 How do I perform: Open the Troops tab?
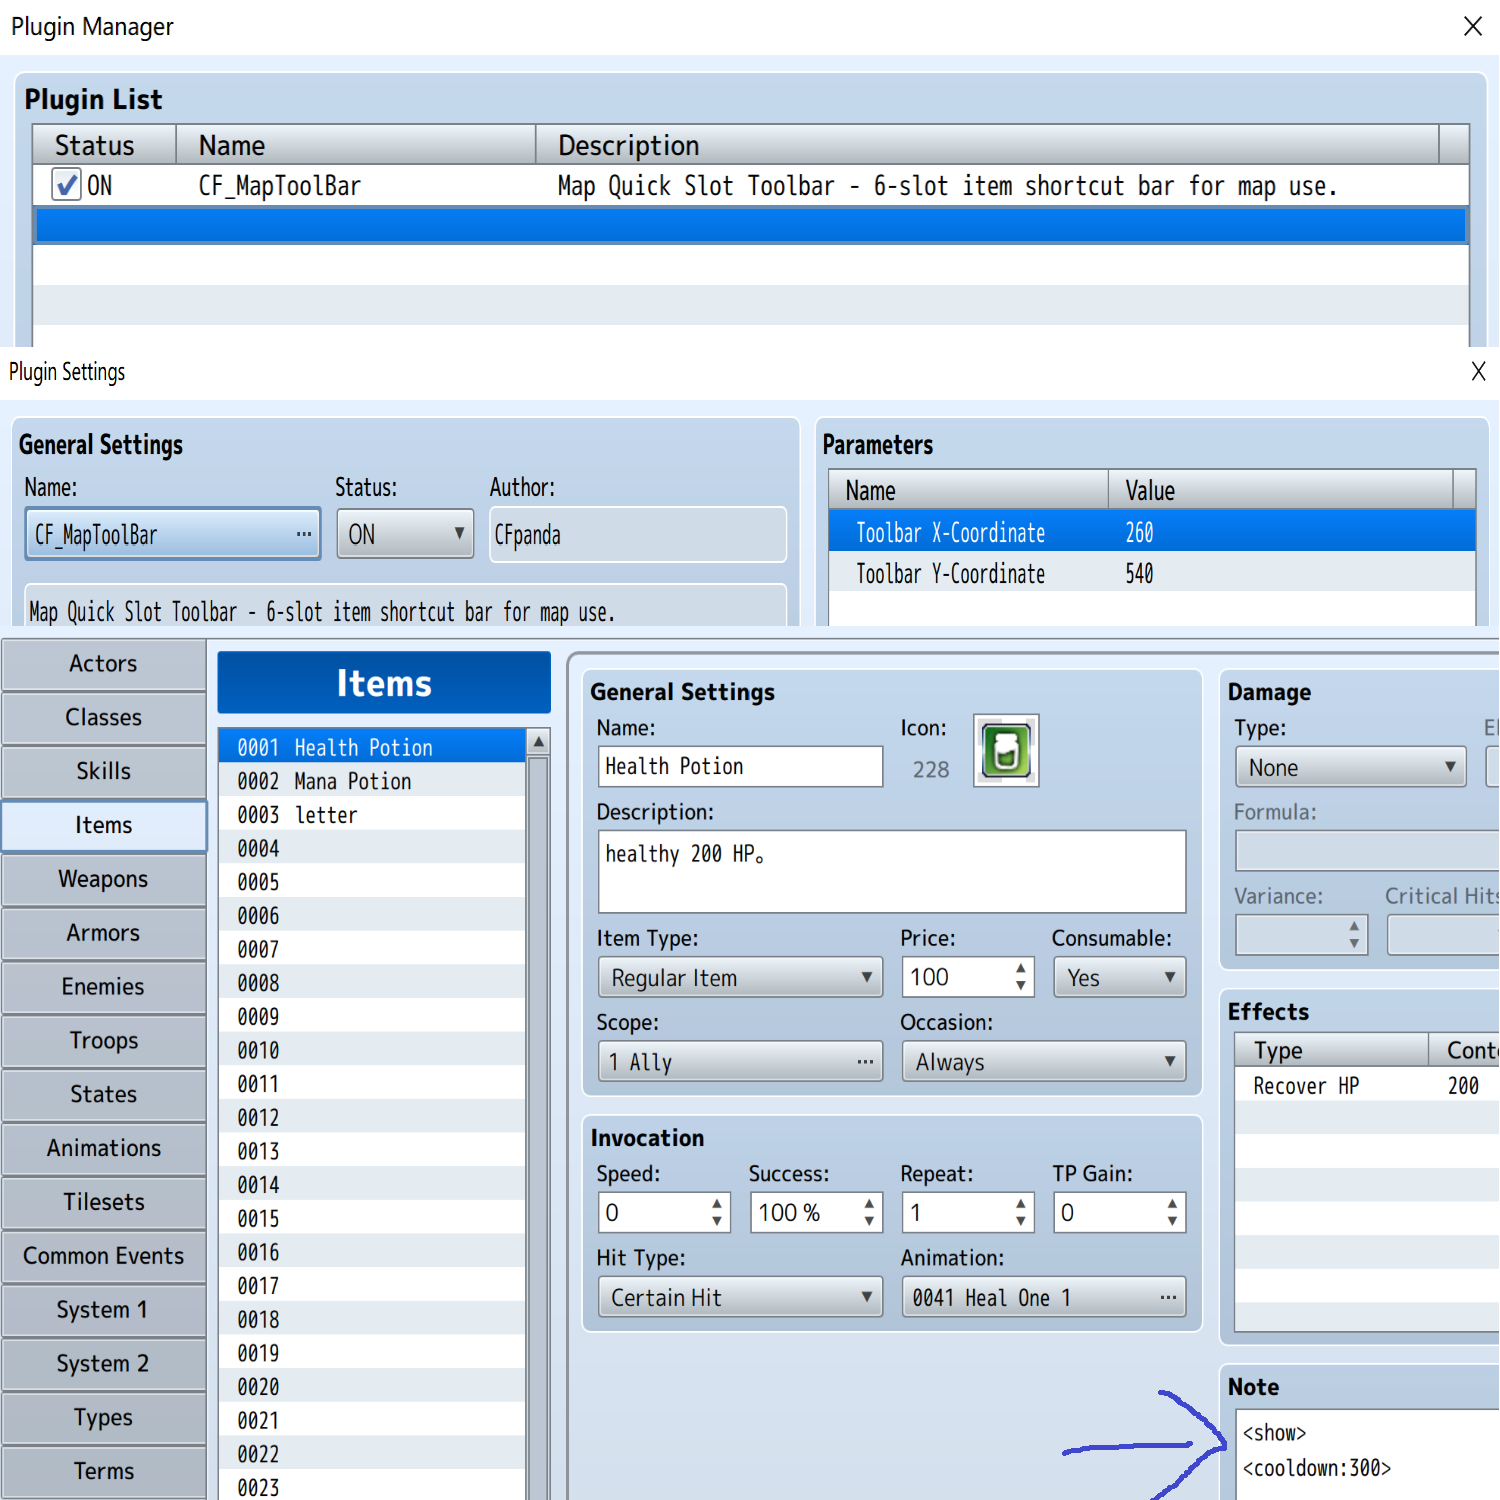103,1041
